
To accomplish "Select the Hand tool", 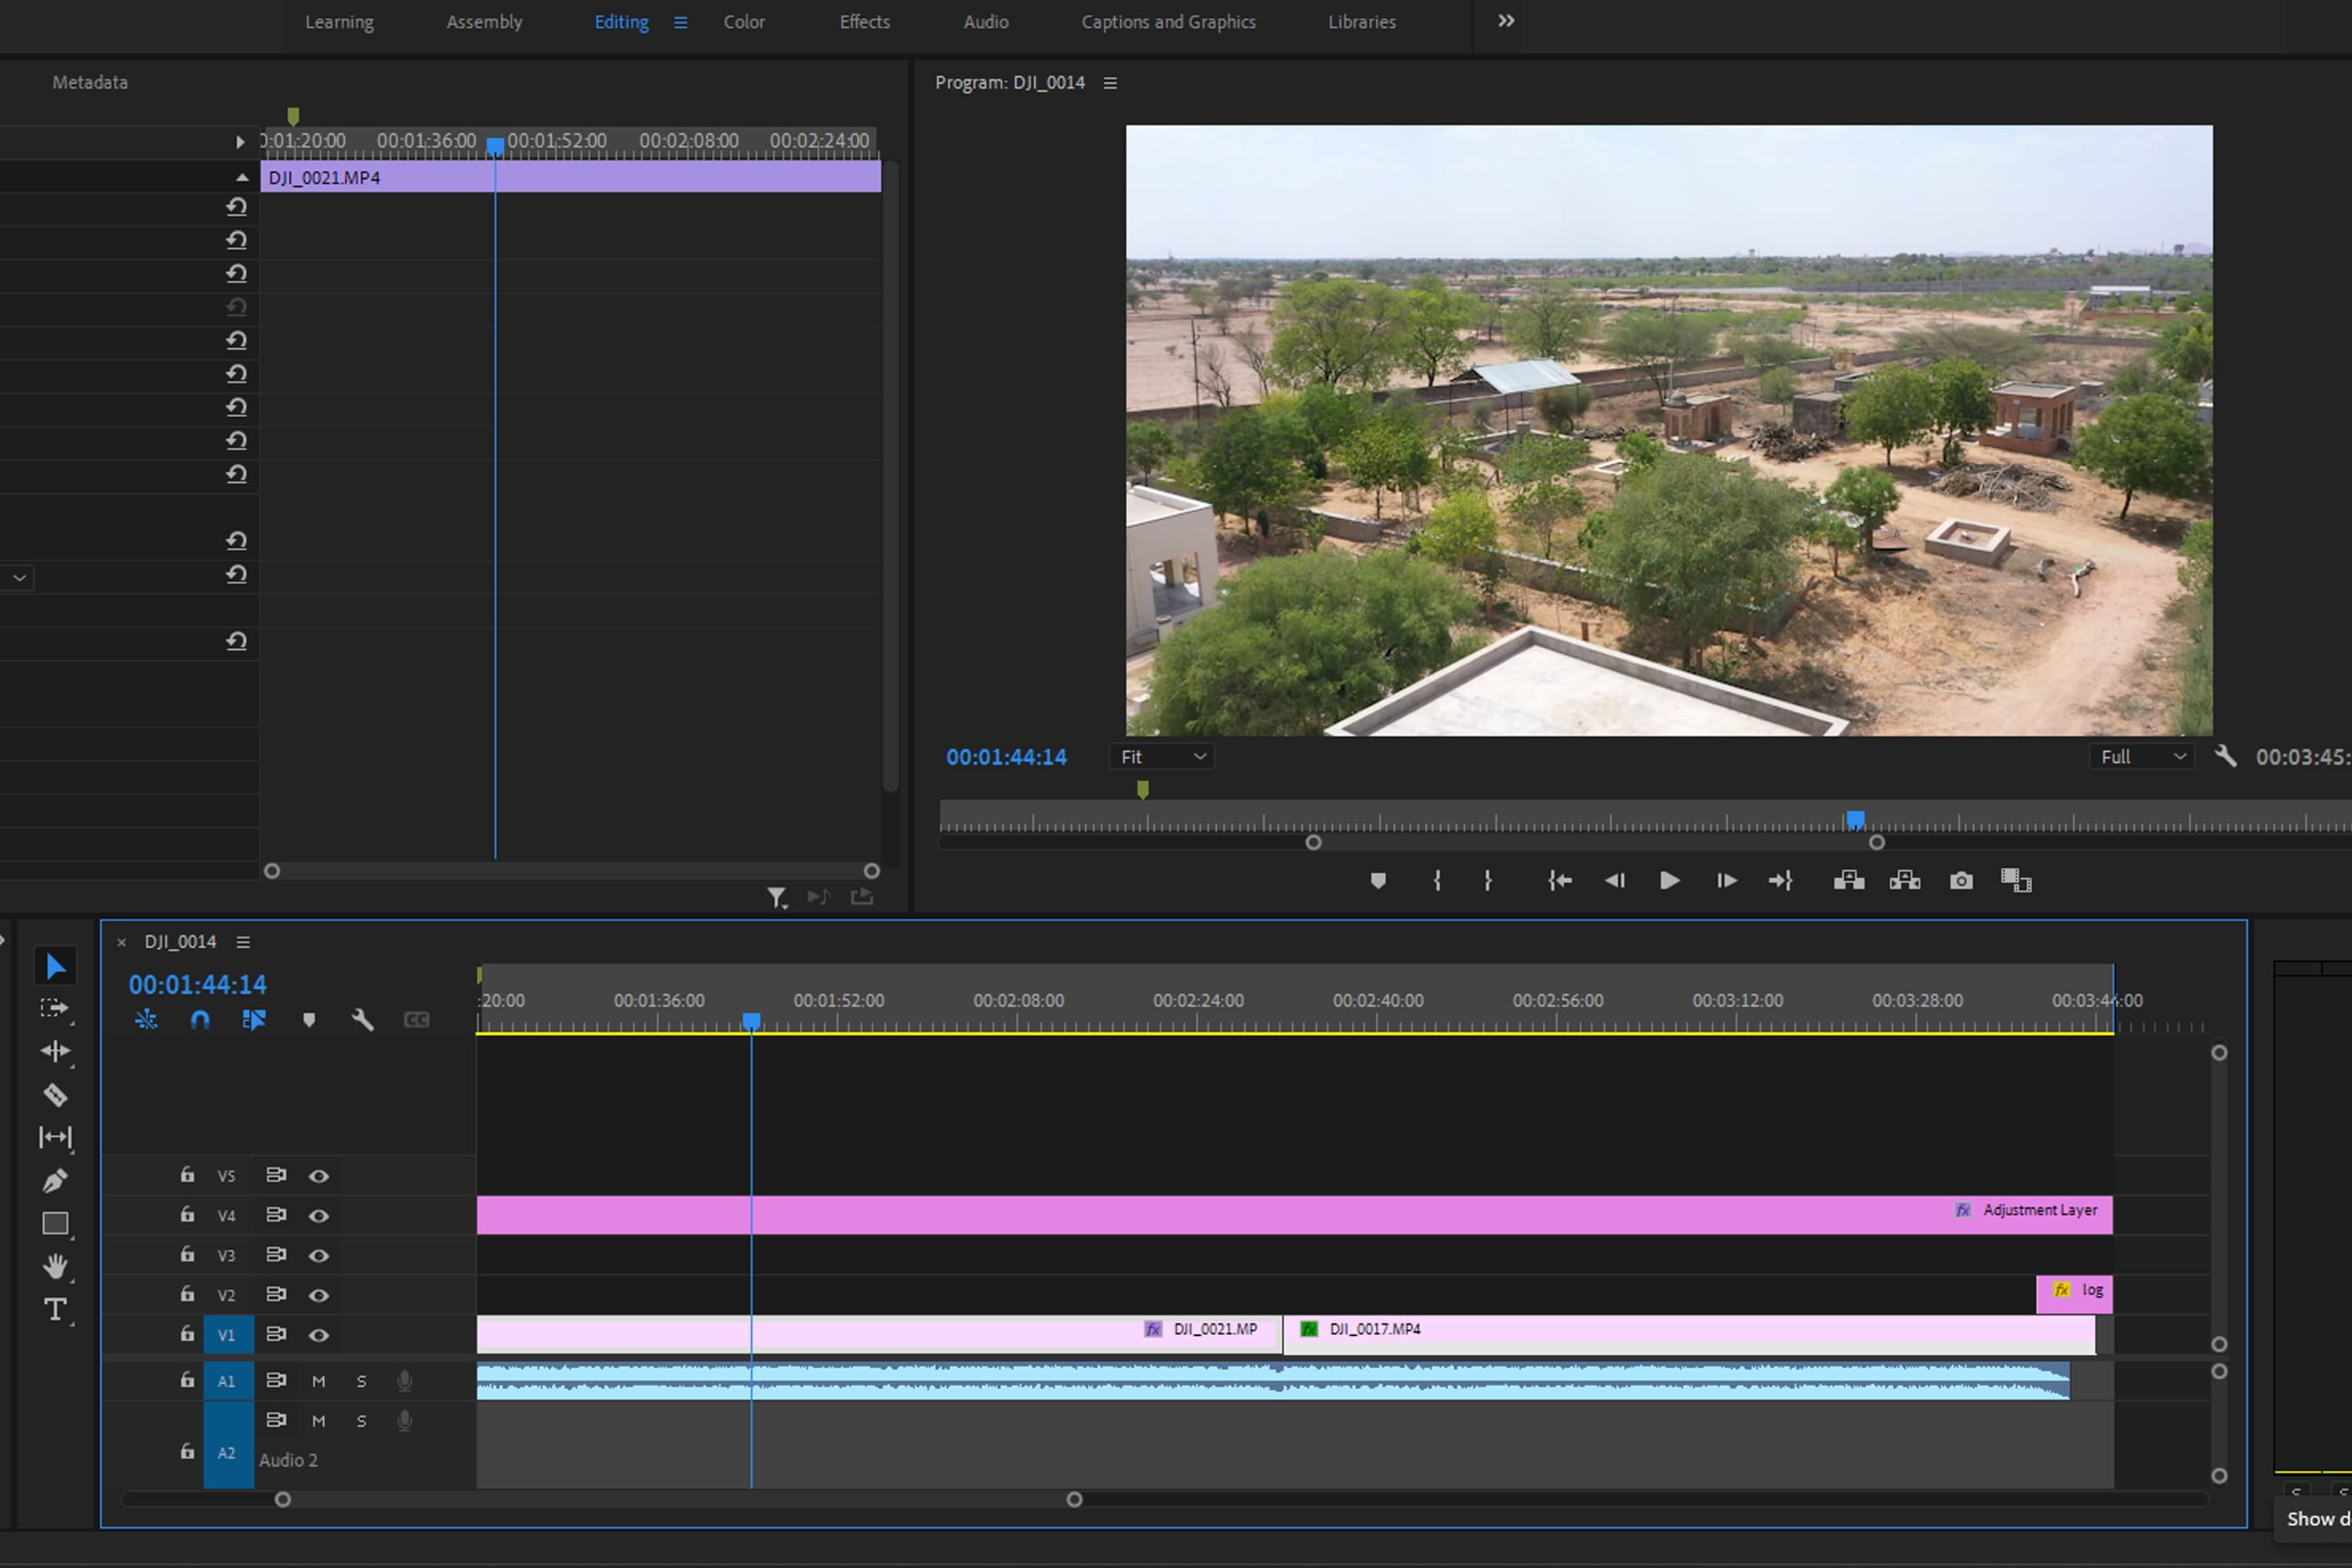I will (55, 1266).
